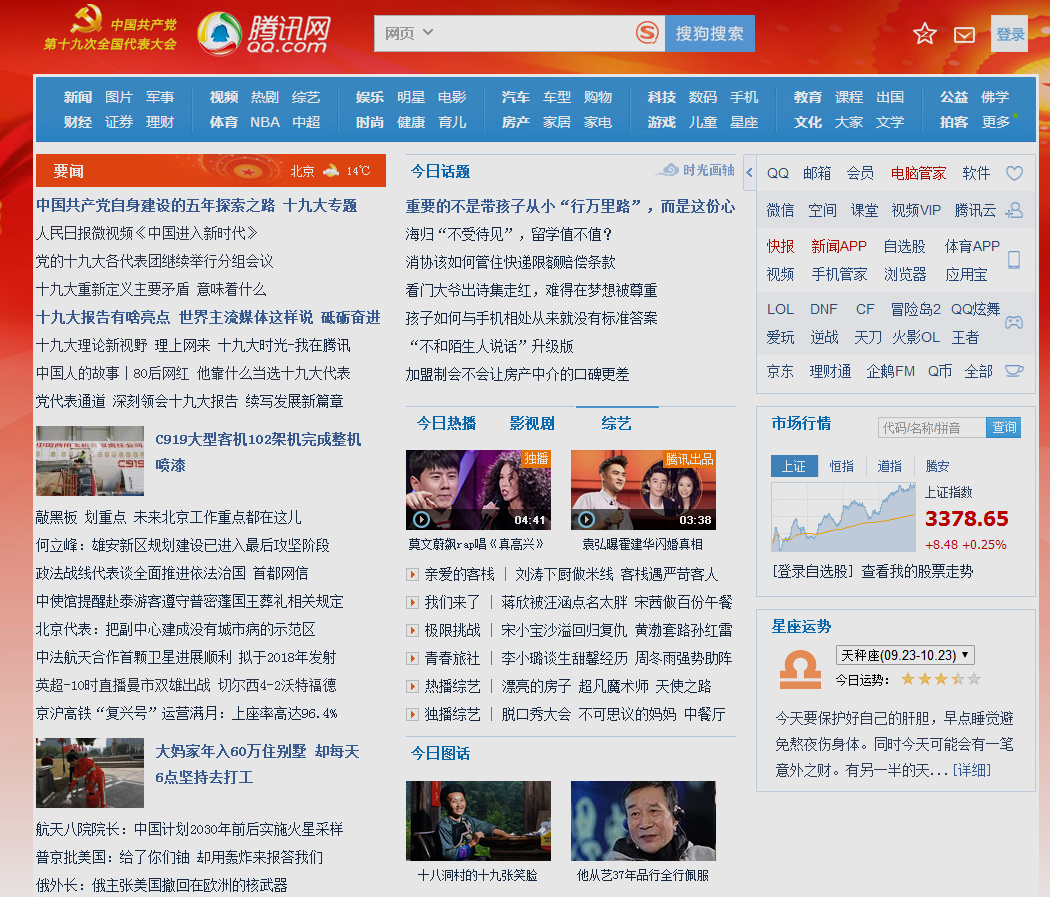Open 科技 in the navigation bar
The height and width of the screenshot is (897, 1050).
662,97
